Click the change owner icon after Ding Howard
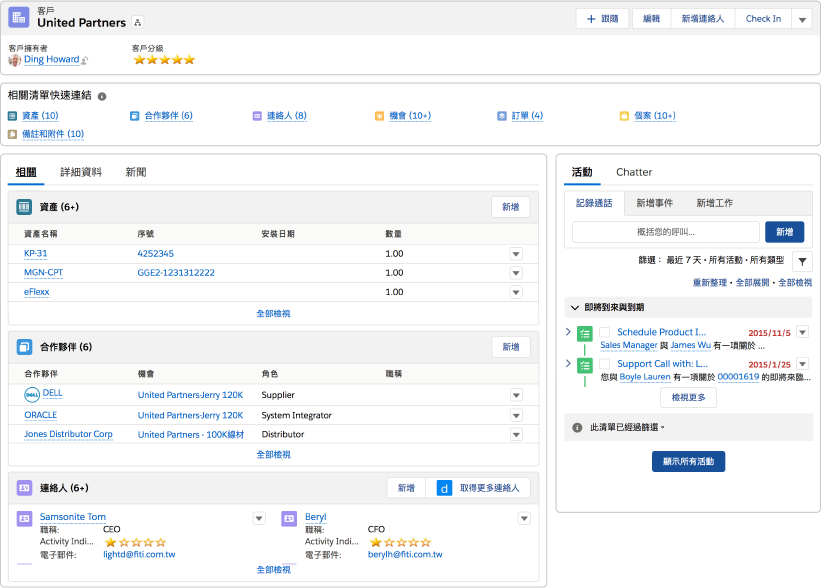Image resolution: width=821 pixels, height=588 pixels. point(85,61)
